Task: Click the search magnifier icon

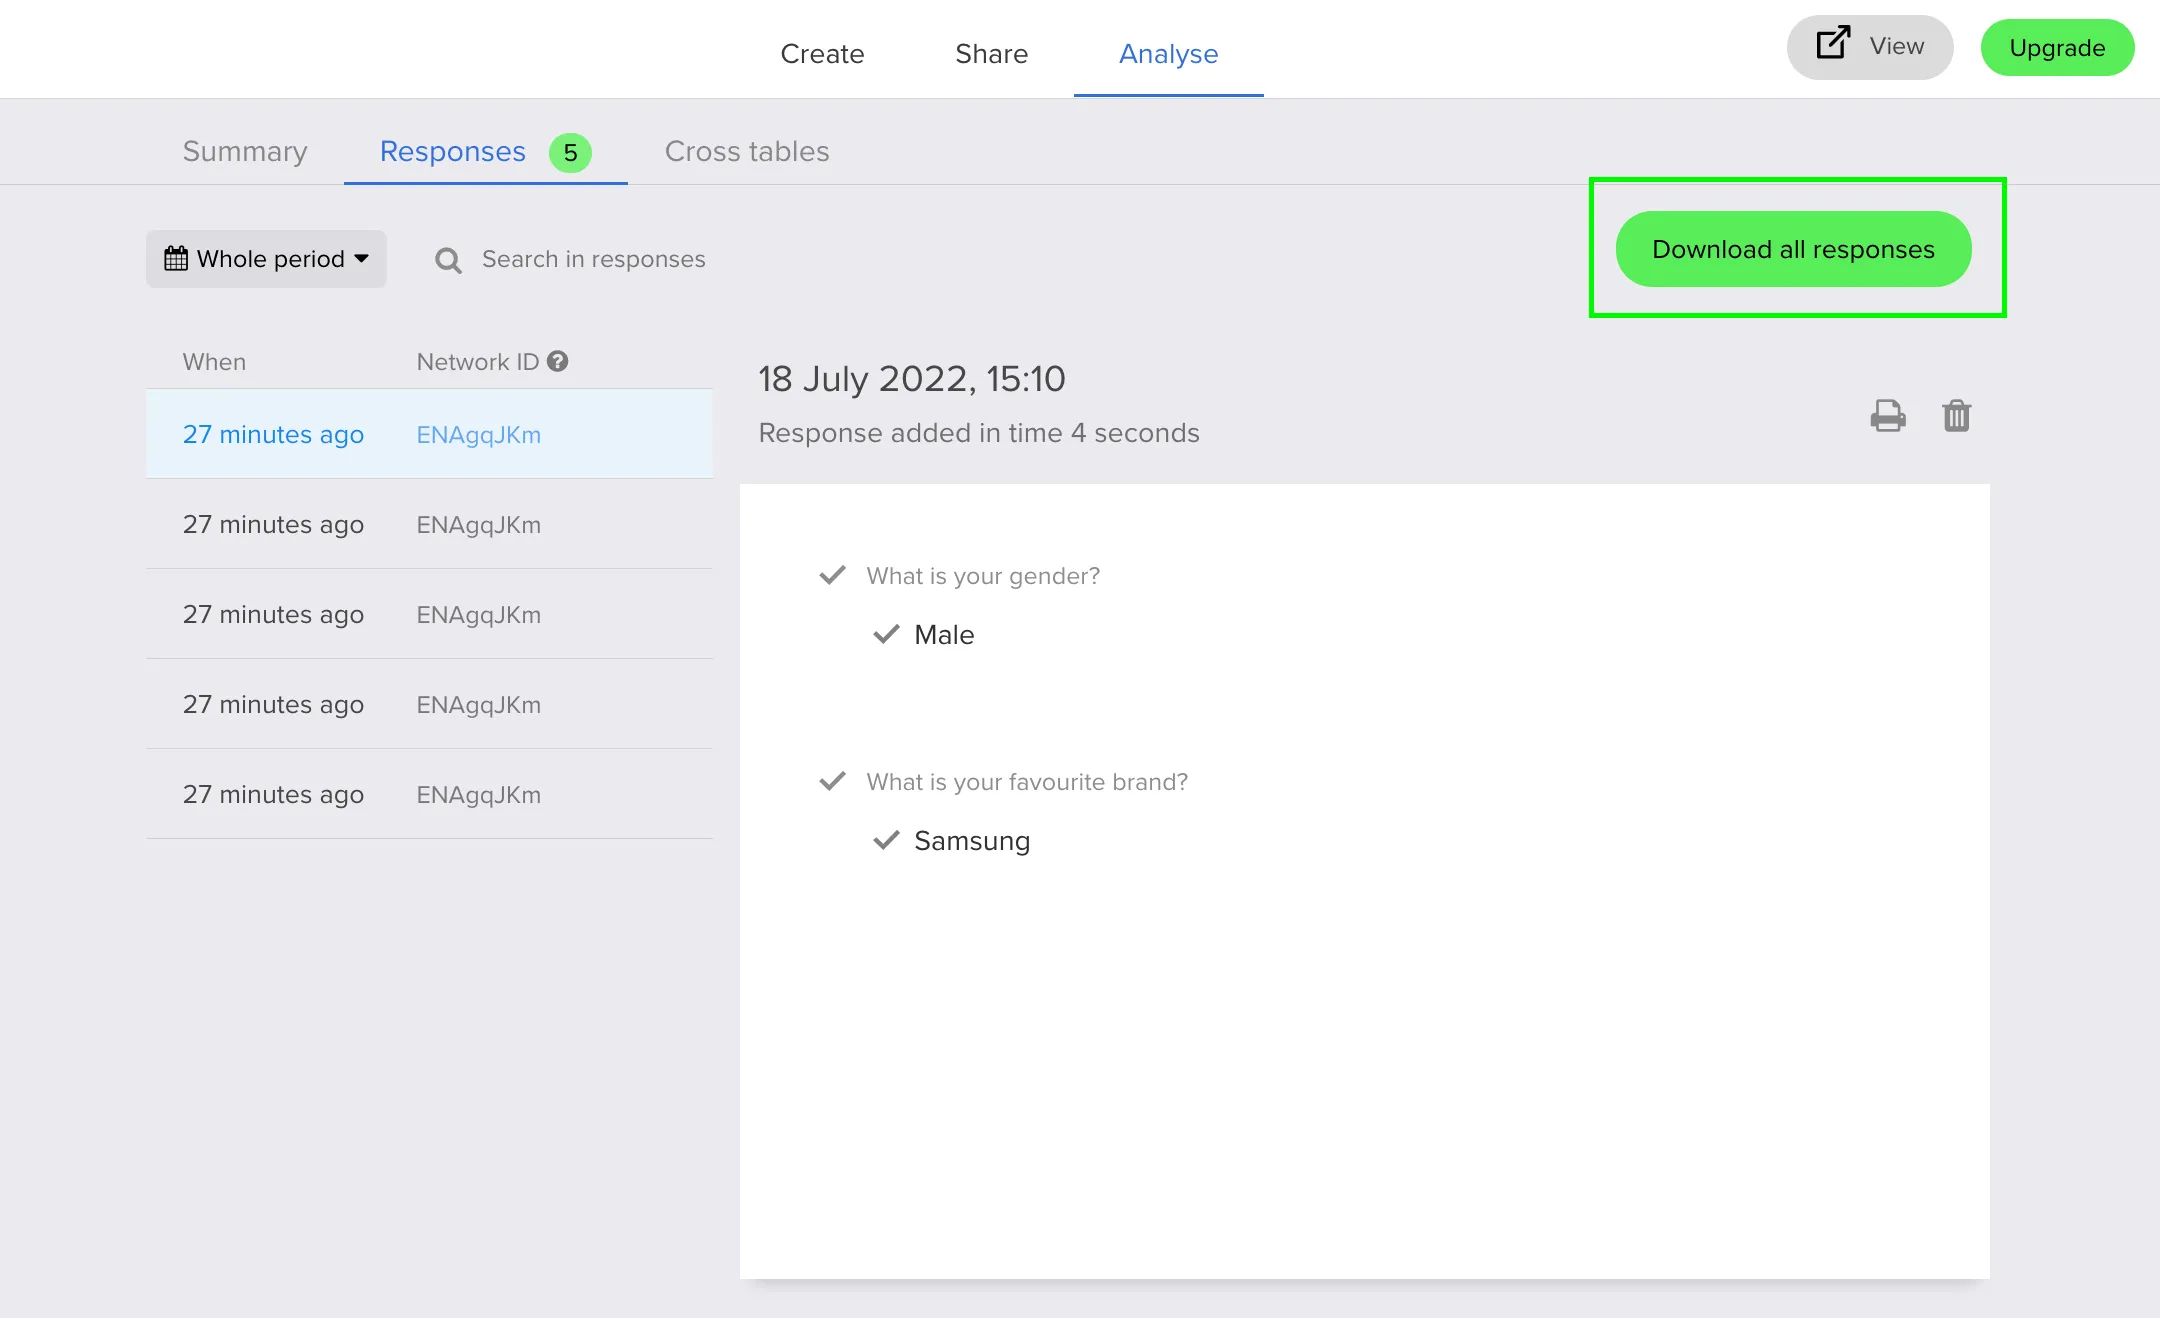Action: point(448,260)
